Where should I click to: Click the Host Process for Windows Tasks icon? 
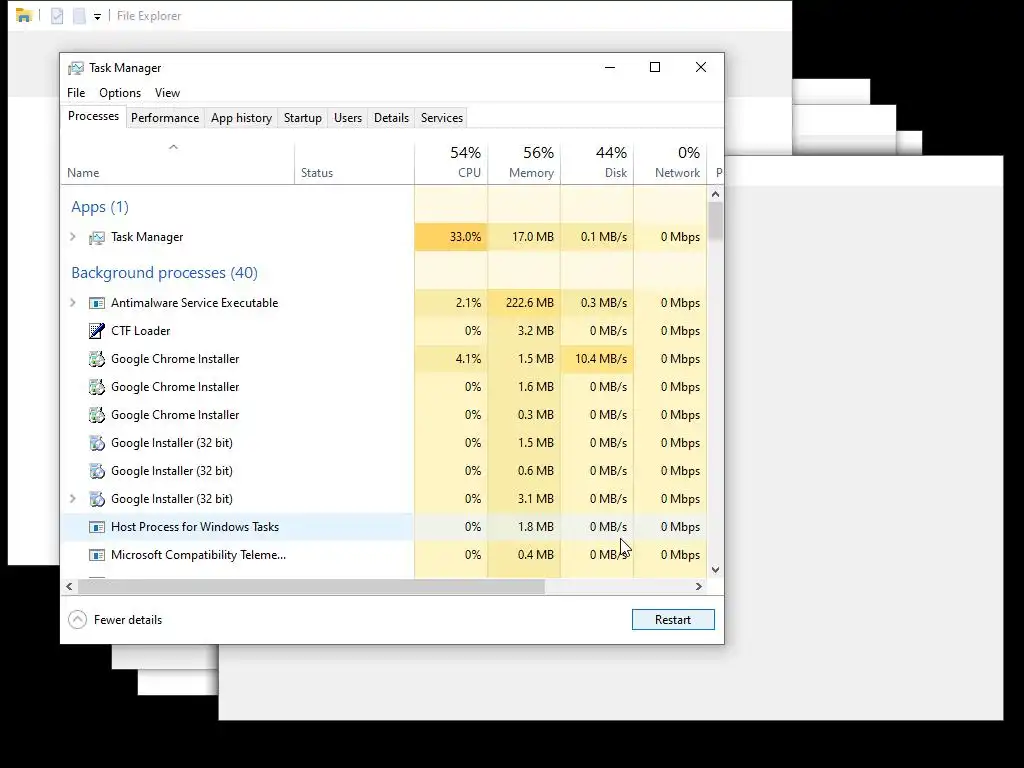(x=97, y=527)
